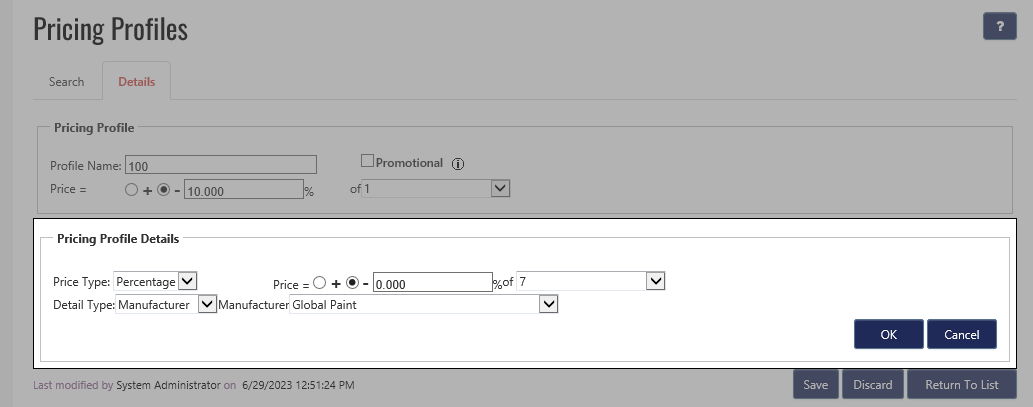Viewport: 1033px width, 407px height.
Task: Enable the Promotional checkbox
Action: 367,161
